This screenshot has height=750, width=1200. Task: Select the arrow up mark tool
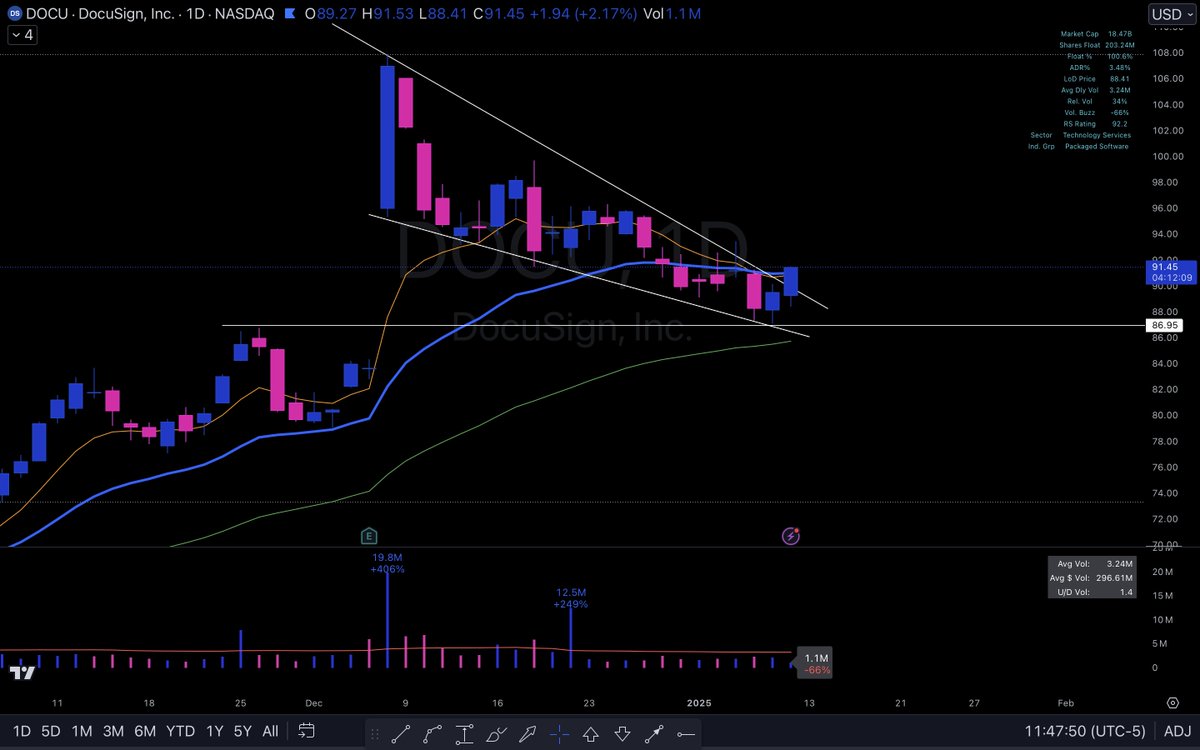pos(591,733)
